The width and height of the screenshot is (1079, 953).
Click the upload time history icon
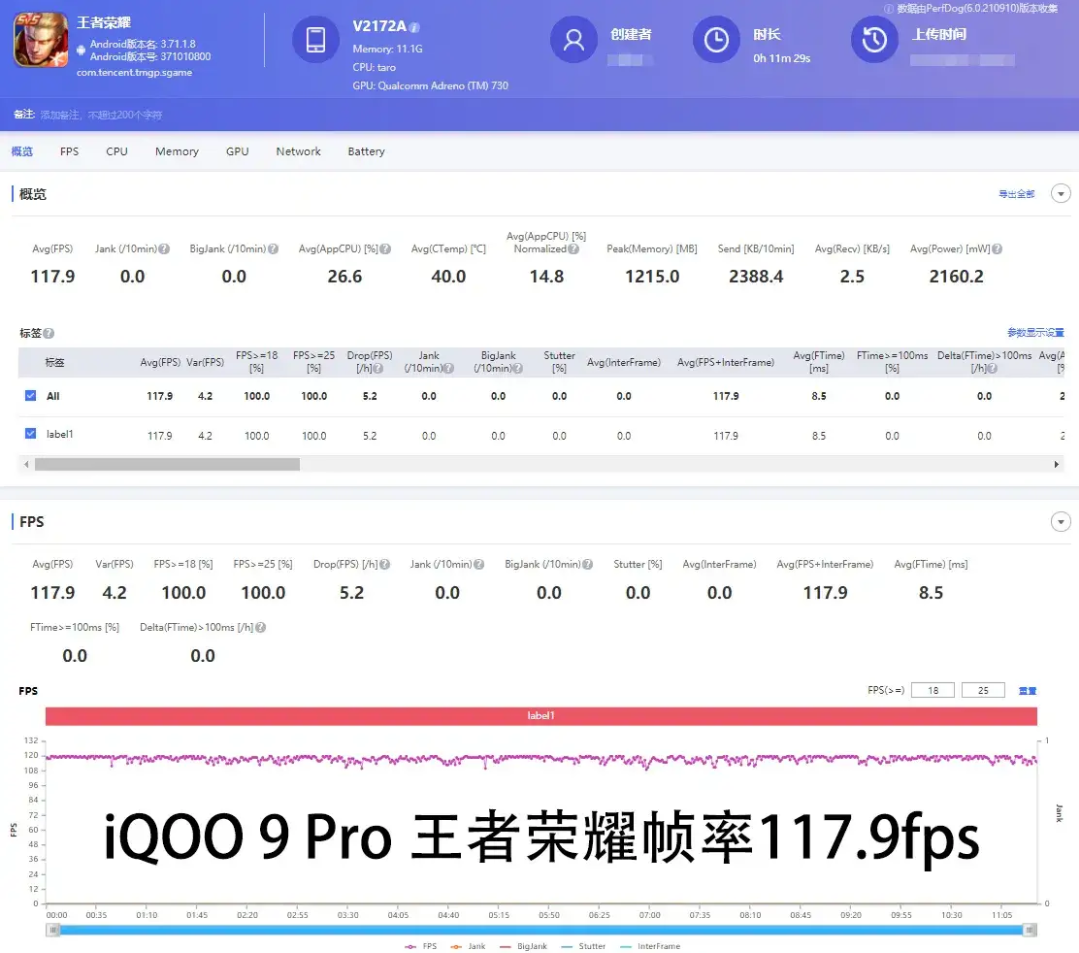(x=874, y=39)
